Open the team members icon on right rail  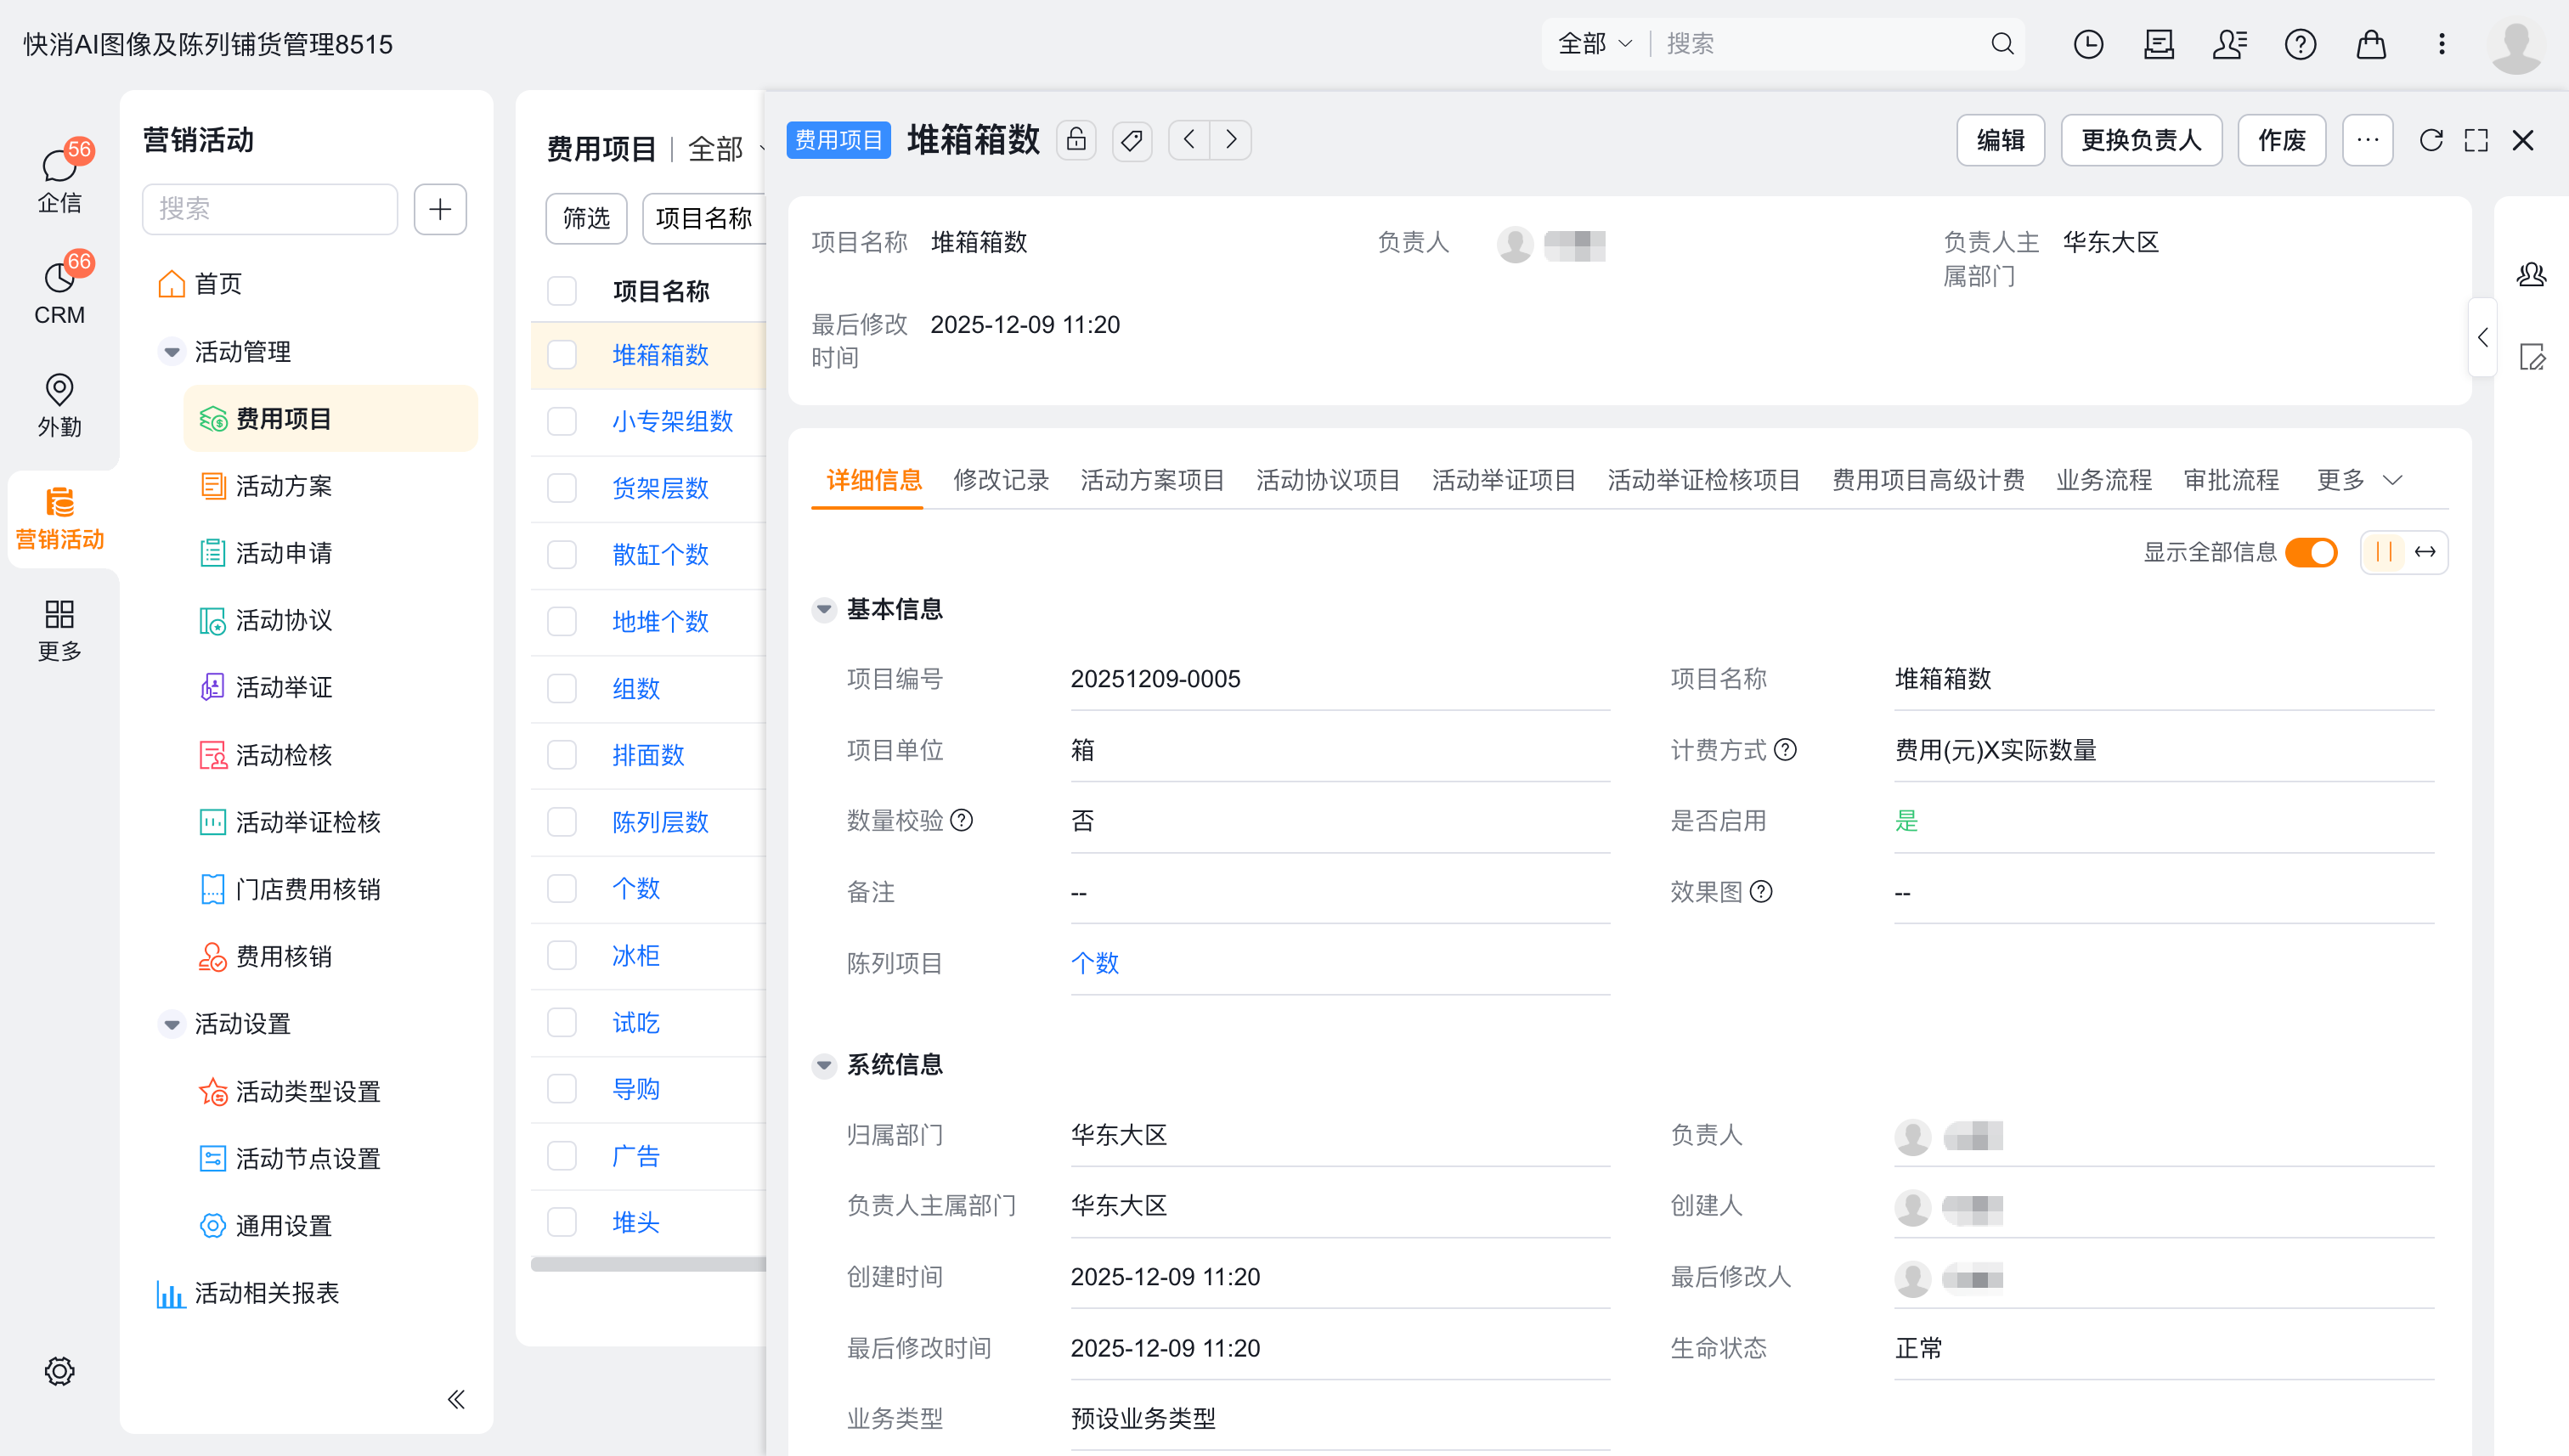(2531, 275)
